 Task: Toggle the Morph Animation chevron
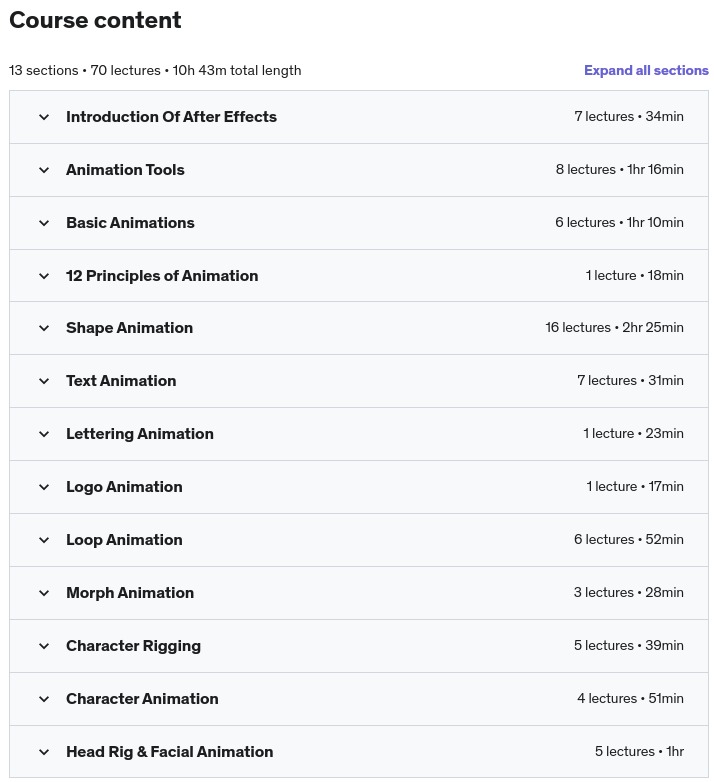click(44, 593)
